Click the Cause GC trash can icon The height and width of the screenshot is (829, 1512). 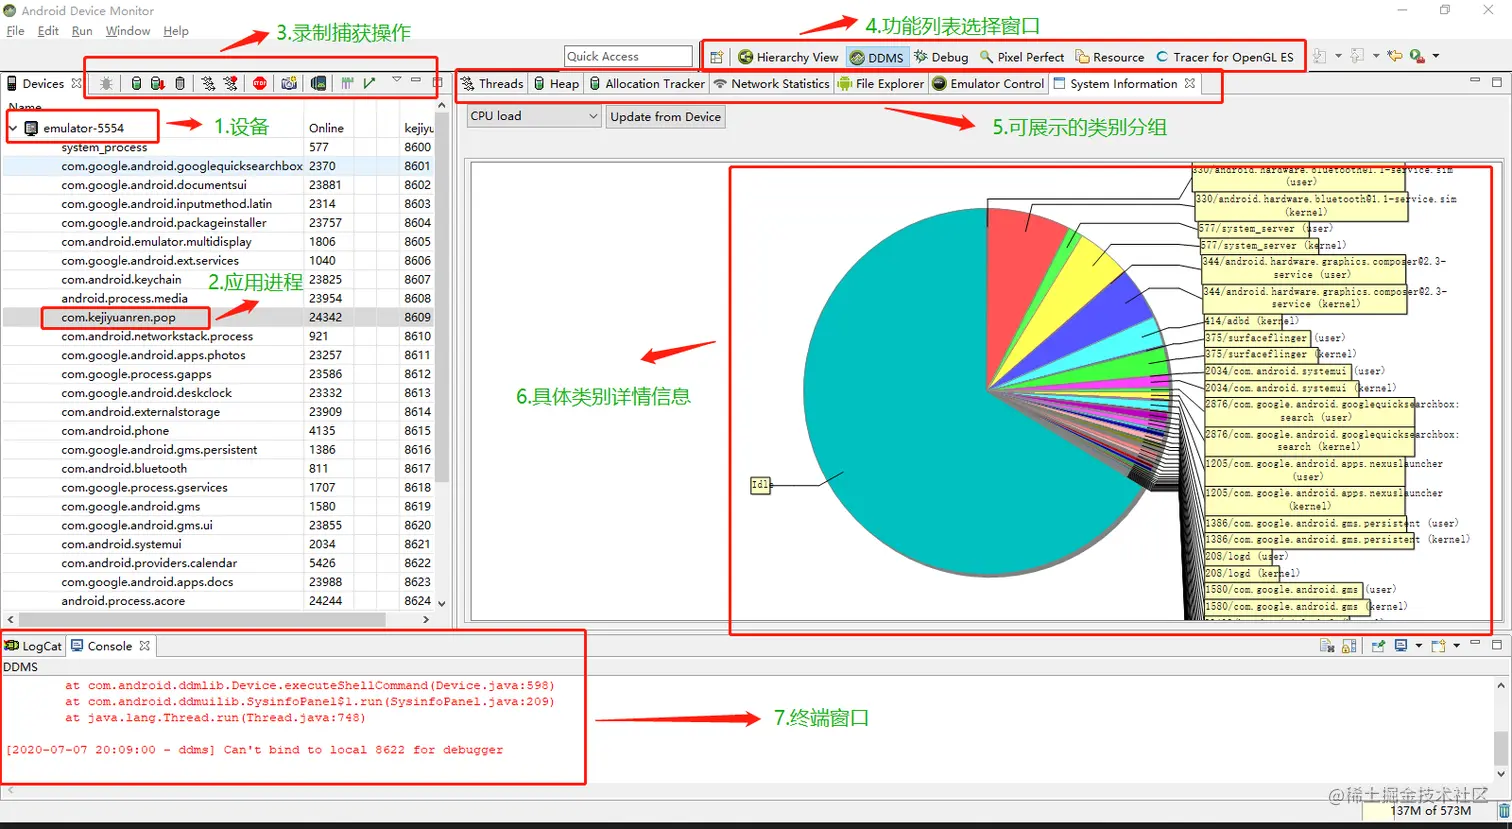pyautogui.click(x=180, y=83)
